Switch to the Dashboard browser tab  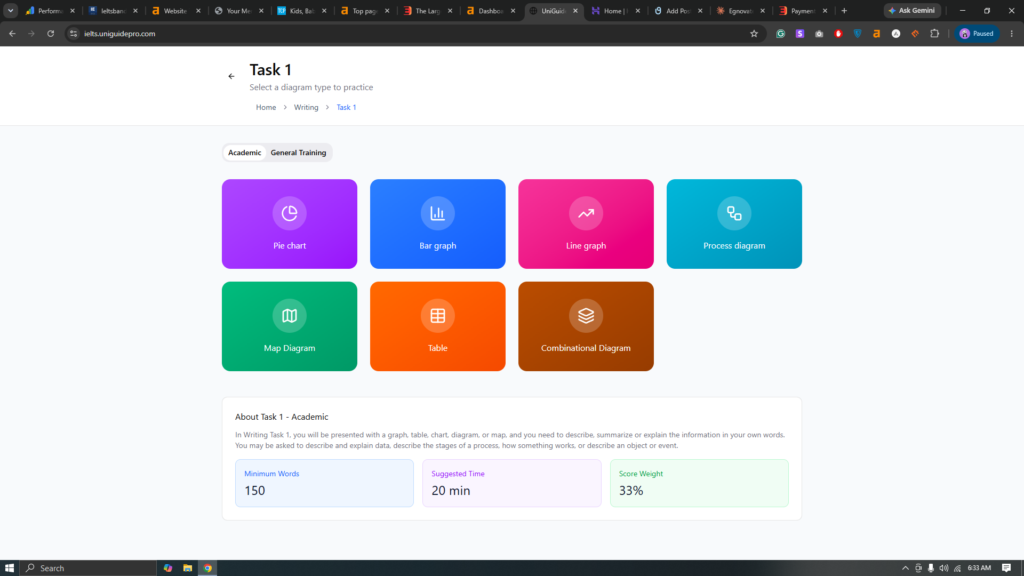coord(491,10)
